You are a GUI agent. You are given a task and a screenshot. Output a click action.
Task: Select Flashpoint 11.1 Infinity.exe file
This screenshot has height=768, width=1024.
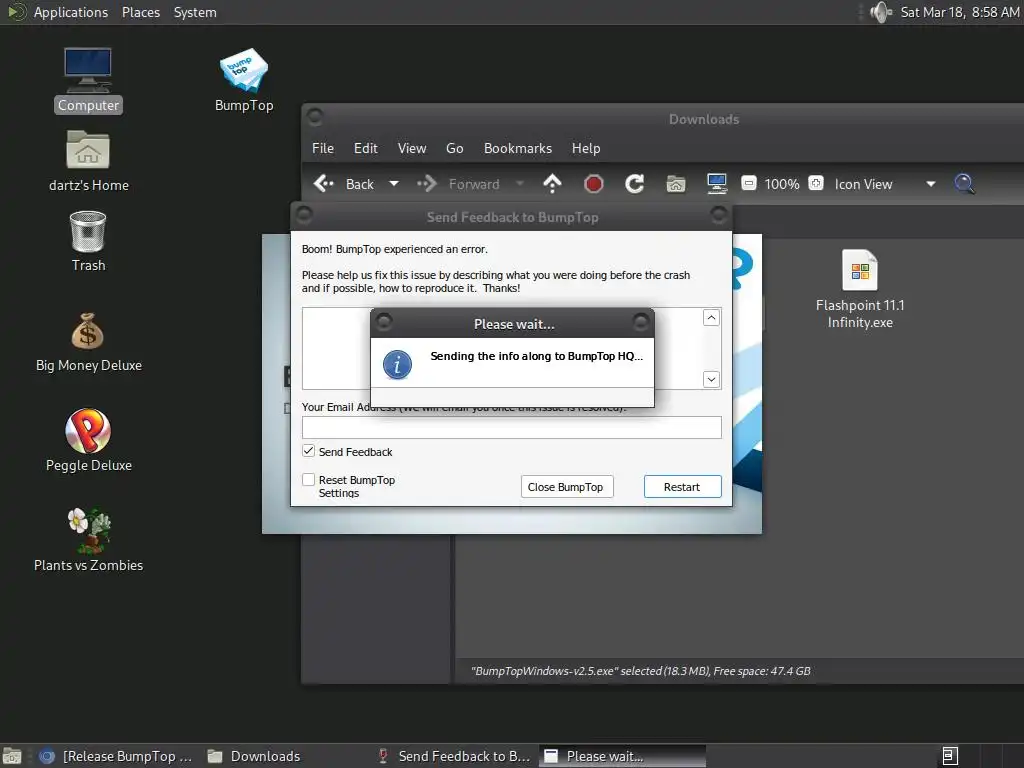pos(860,289)
